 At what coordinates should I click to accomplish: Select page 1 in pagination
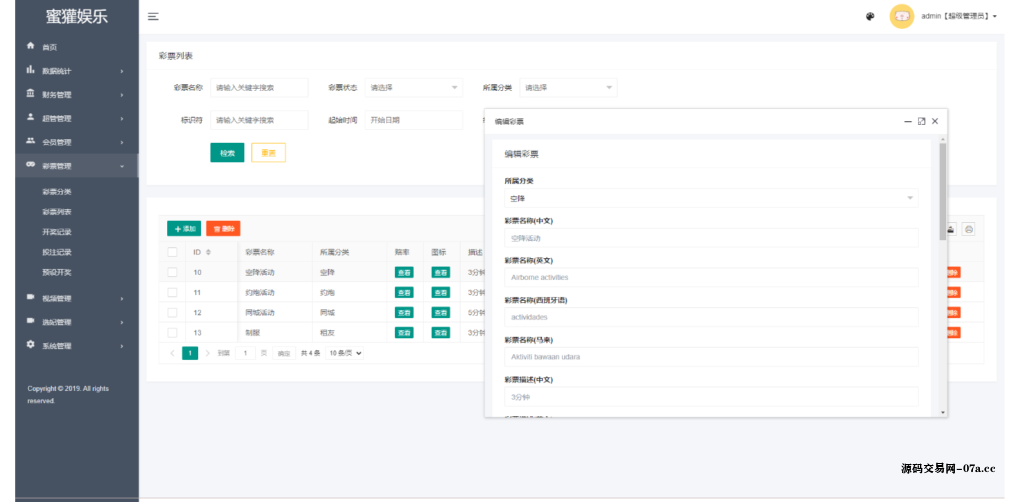pos(190,353)
